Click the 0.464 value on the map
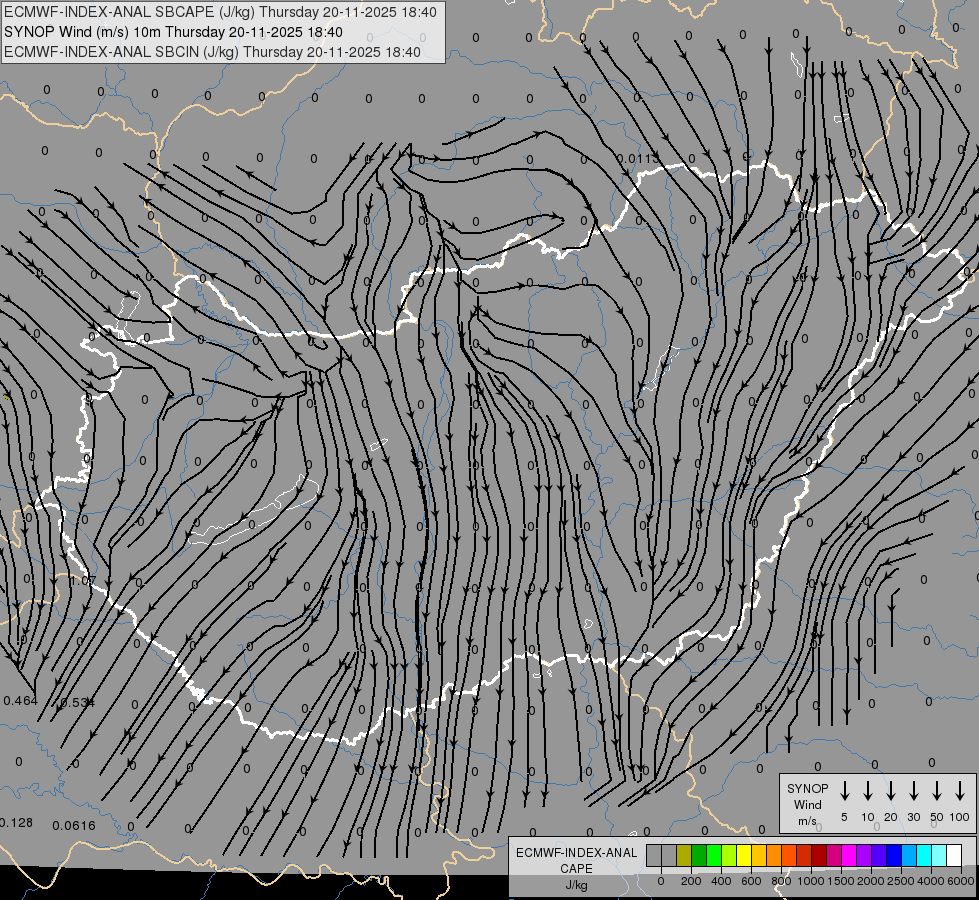This screenshot has height=900, width=979. coord(20,701)
